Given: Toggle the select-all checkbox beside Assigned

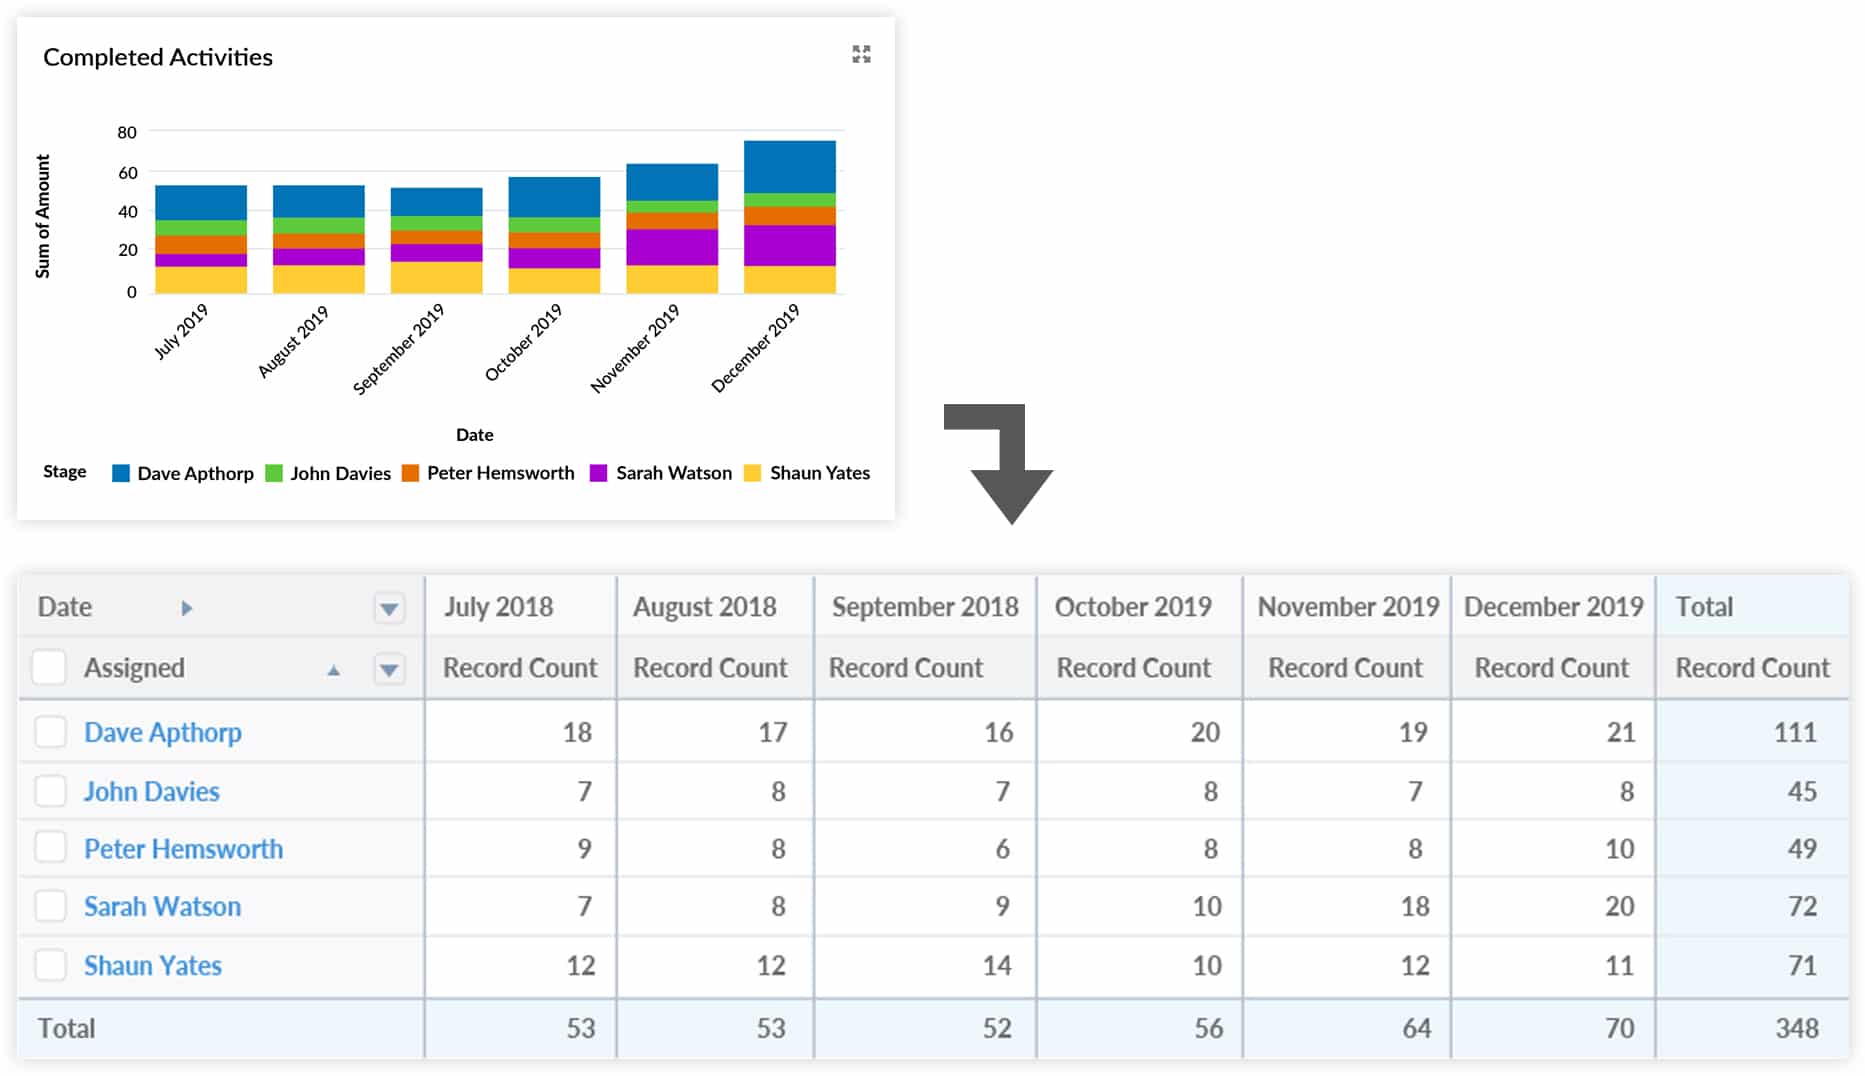Looking at the screenshot, I should click(49, 667).
